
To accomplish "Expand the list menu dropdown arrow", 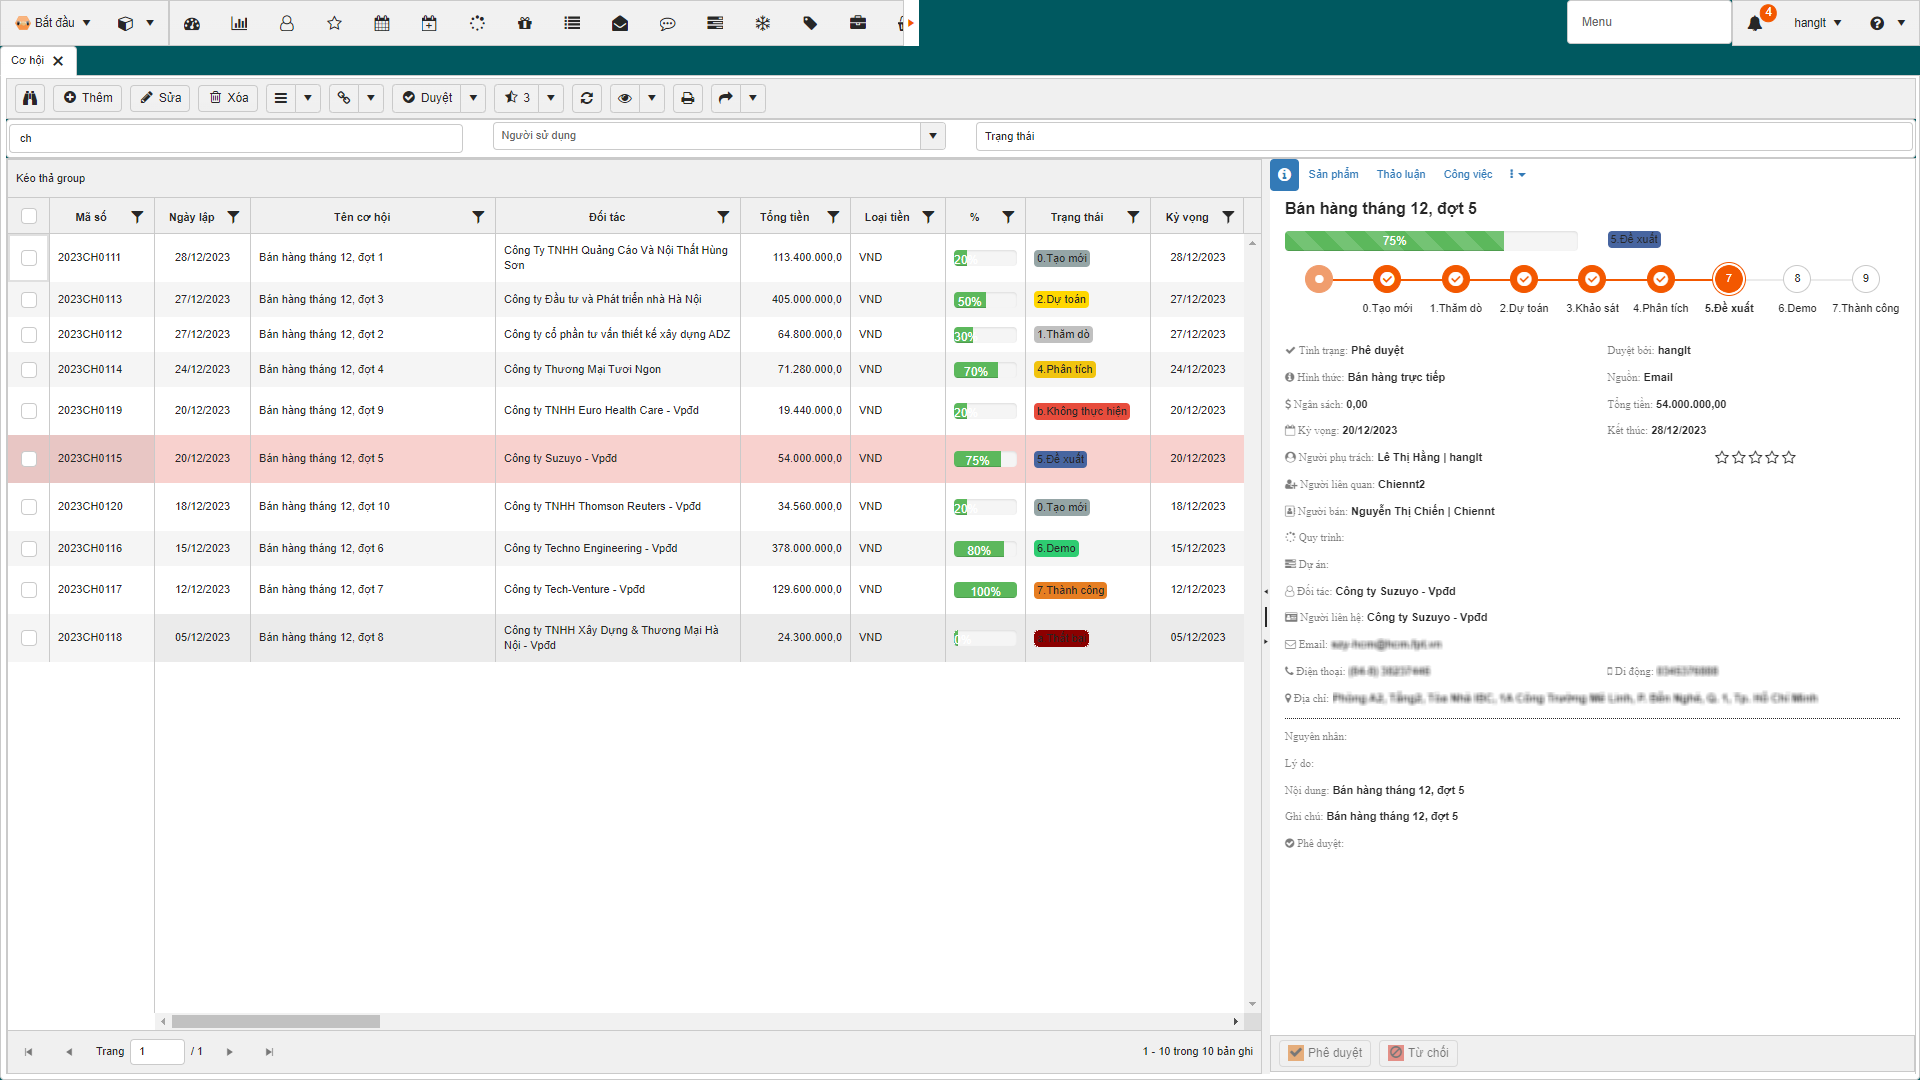I will tap(308, 98).
